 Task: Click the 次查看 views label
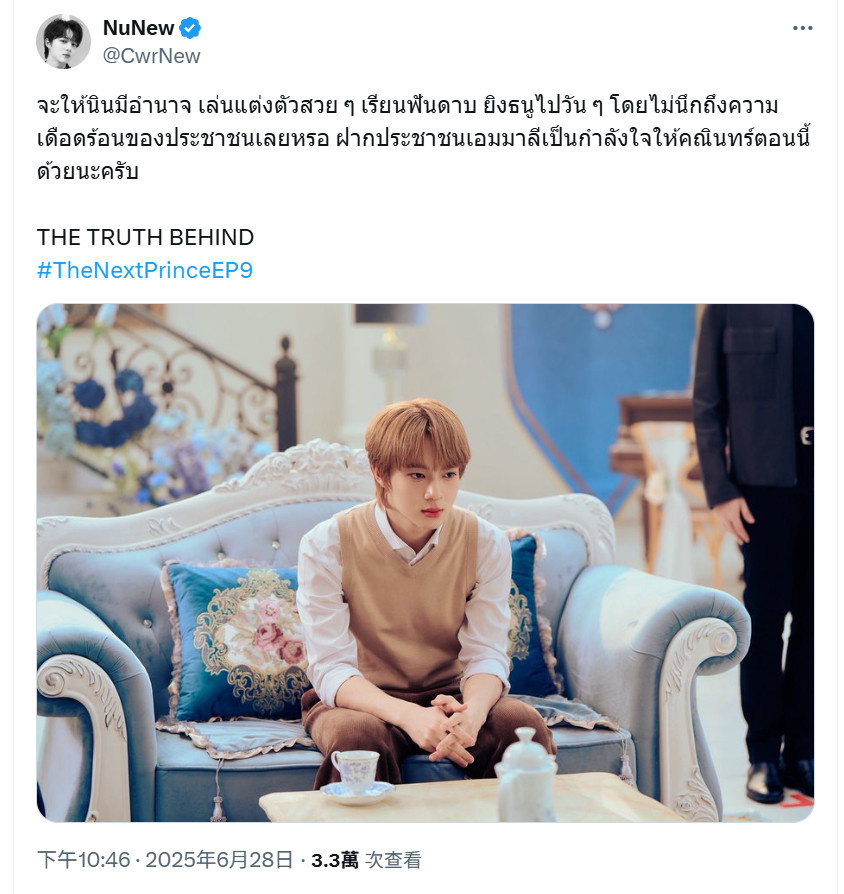[393, 860]
